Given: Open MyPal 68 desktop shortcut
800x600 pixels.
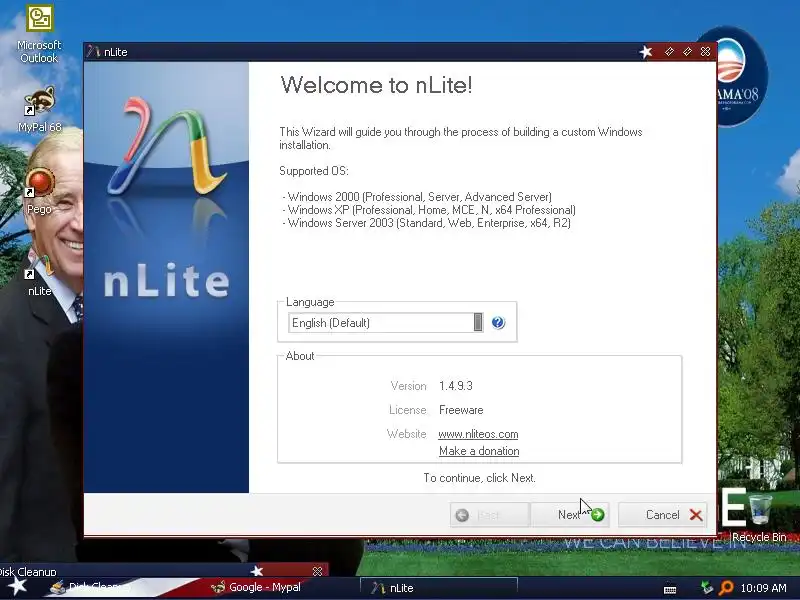Looking at the screenshot, I should click(39, 109).
